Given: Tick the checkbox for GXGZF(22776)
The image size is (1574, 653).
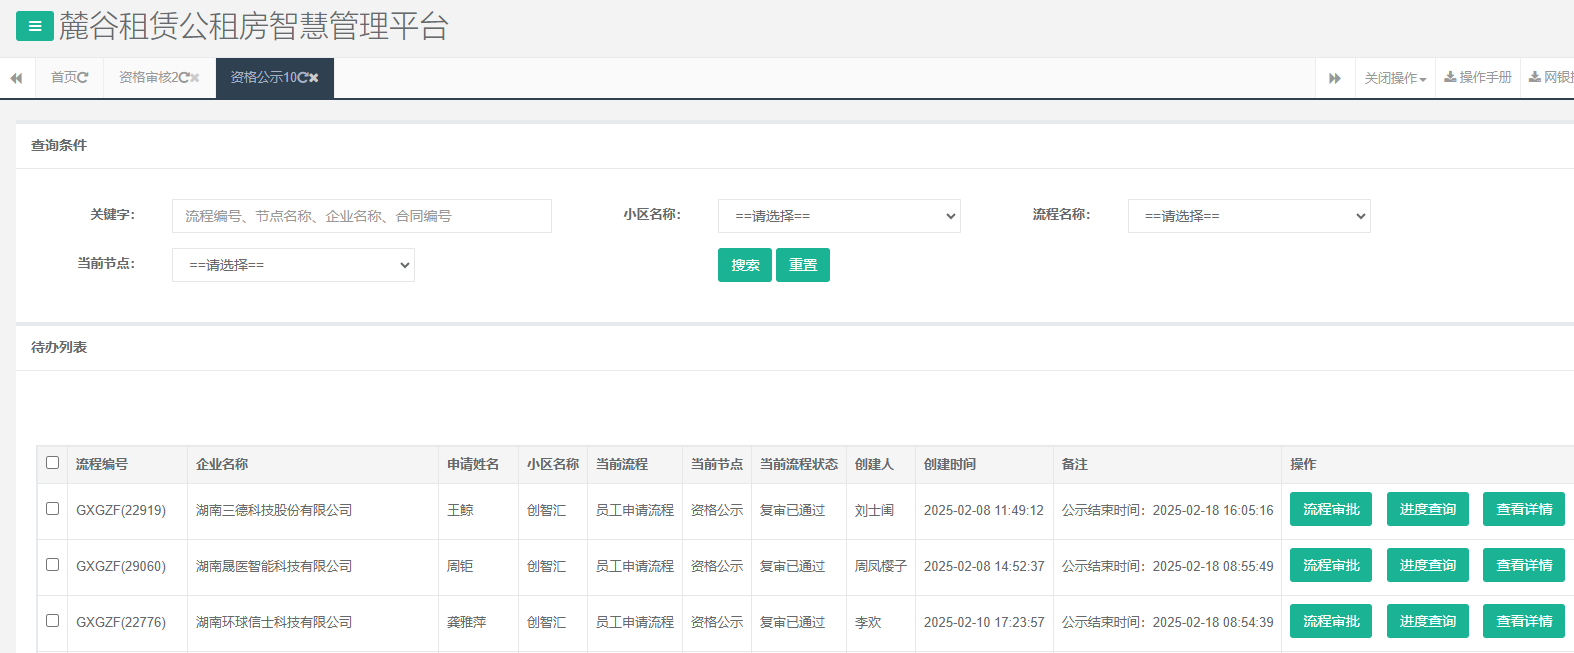Looking at the screenshot, I should click(53, 621).
